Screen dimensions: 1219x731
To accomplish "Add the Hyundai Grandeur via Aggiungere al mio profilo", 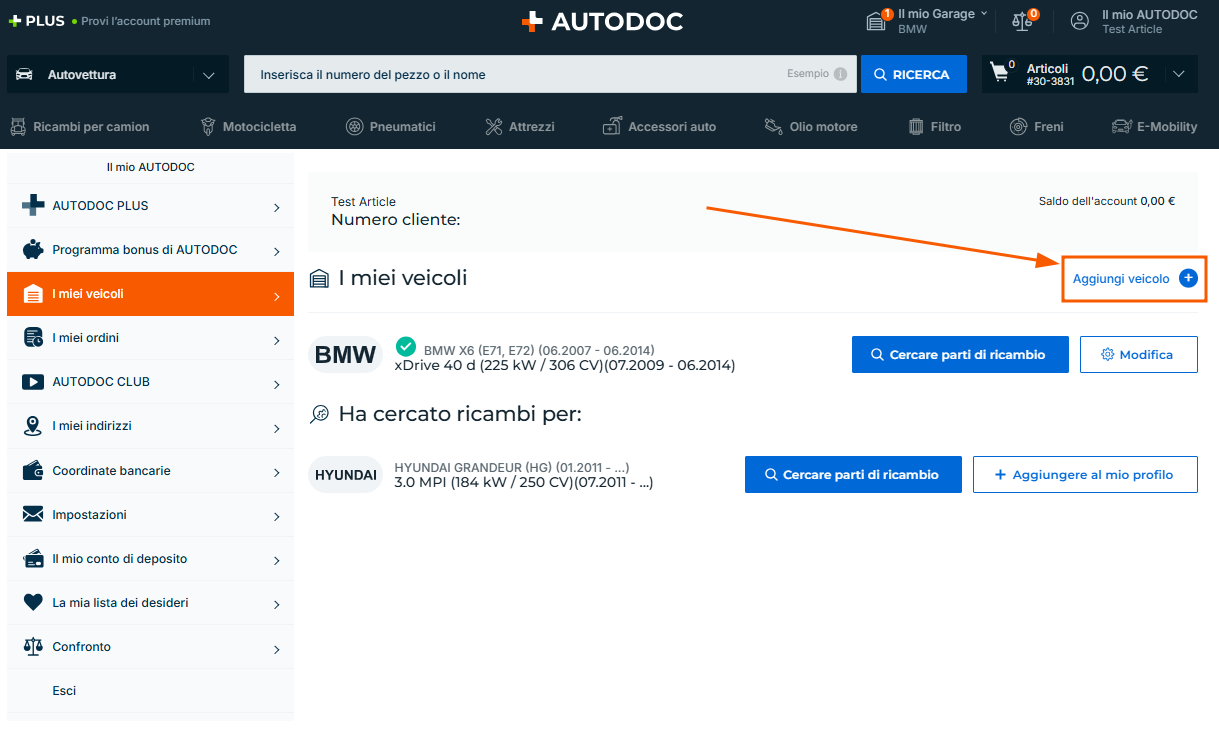I will click(x=1085, y=475).
